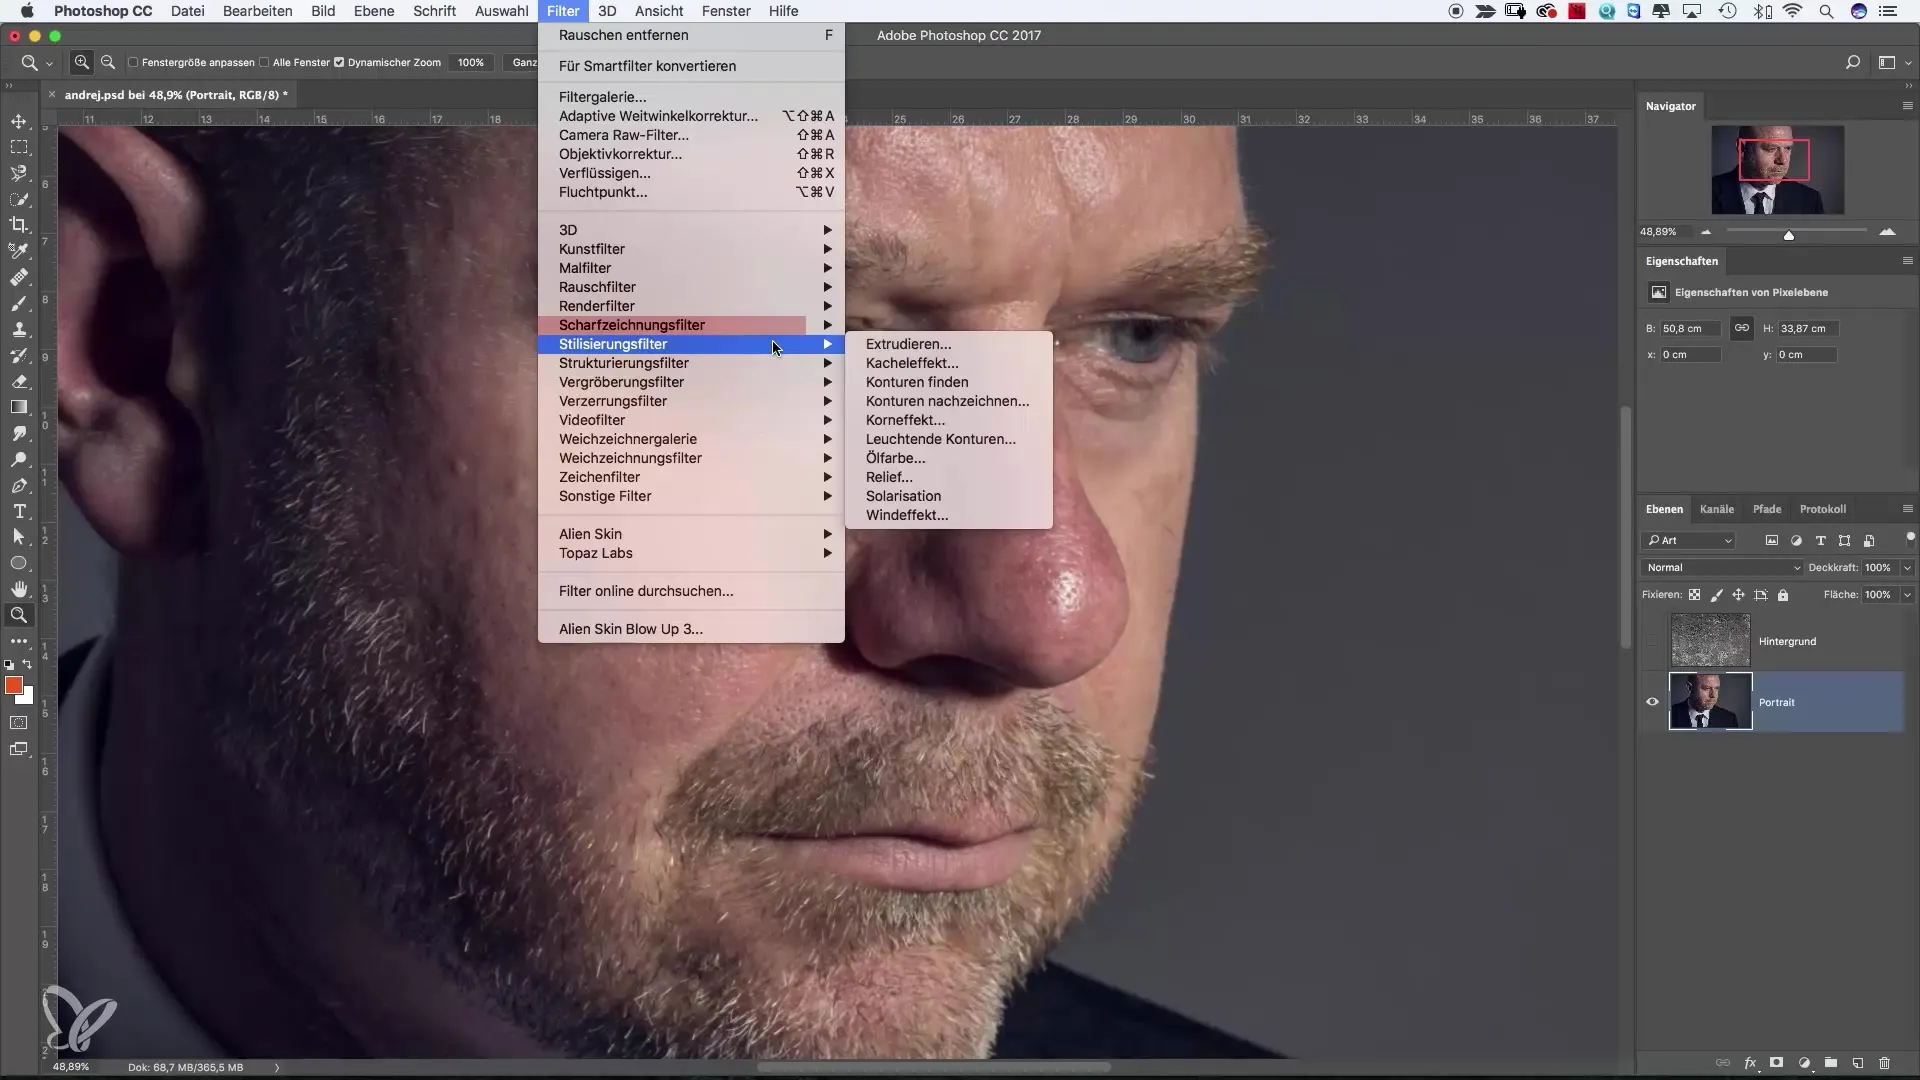The image size is (1920, 1080).
Task: Select the Zoom tool in toolbar
Action: point(19,615)
